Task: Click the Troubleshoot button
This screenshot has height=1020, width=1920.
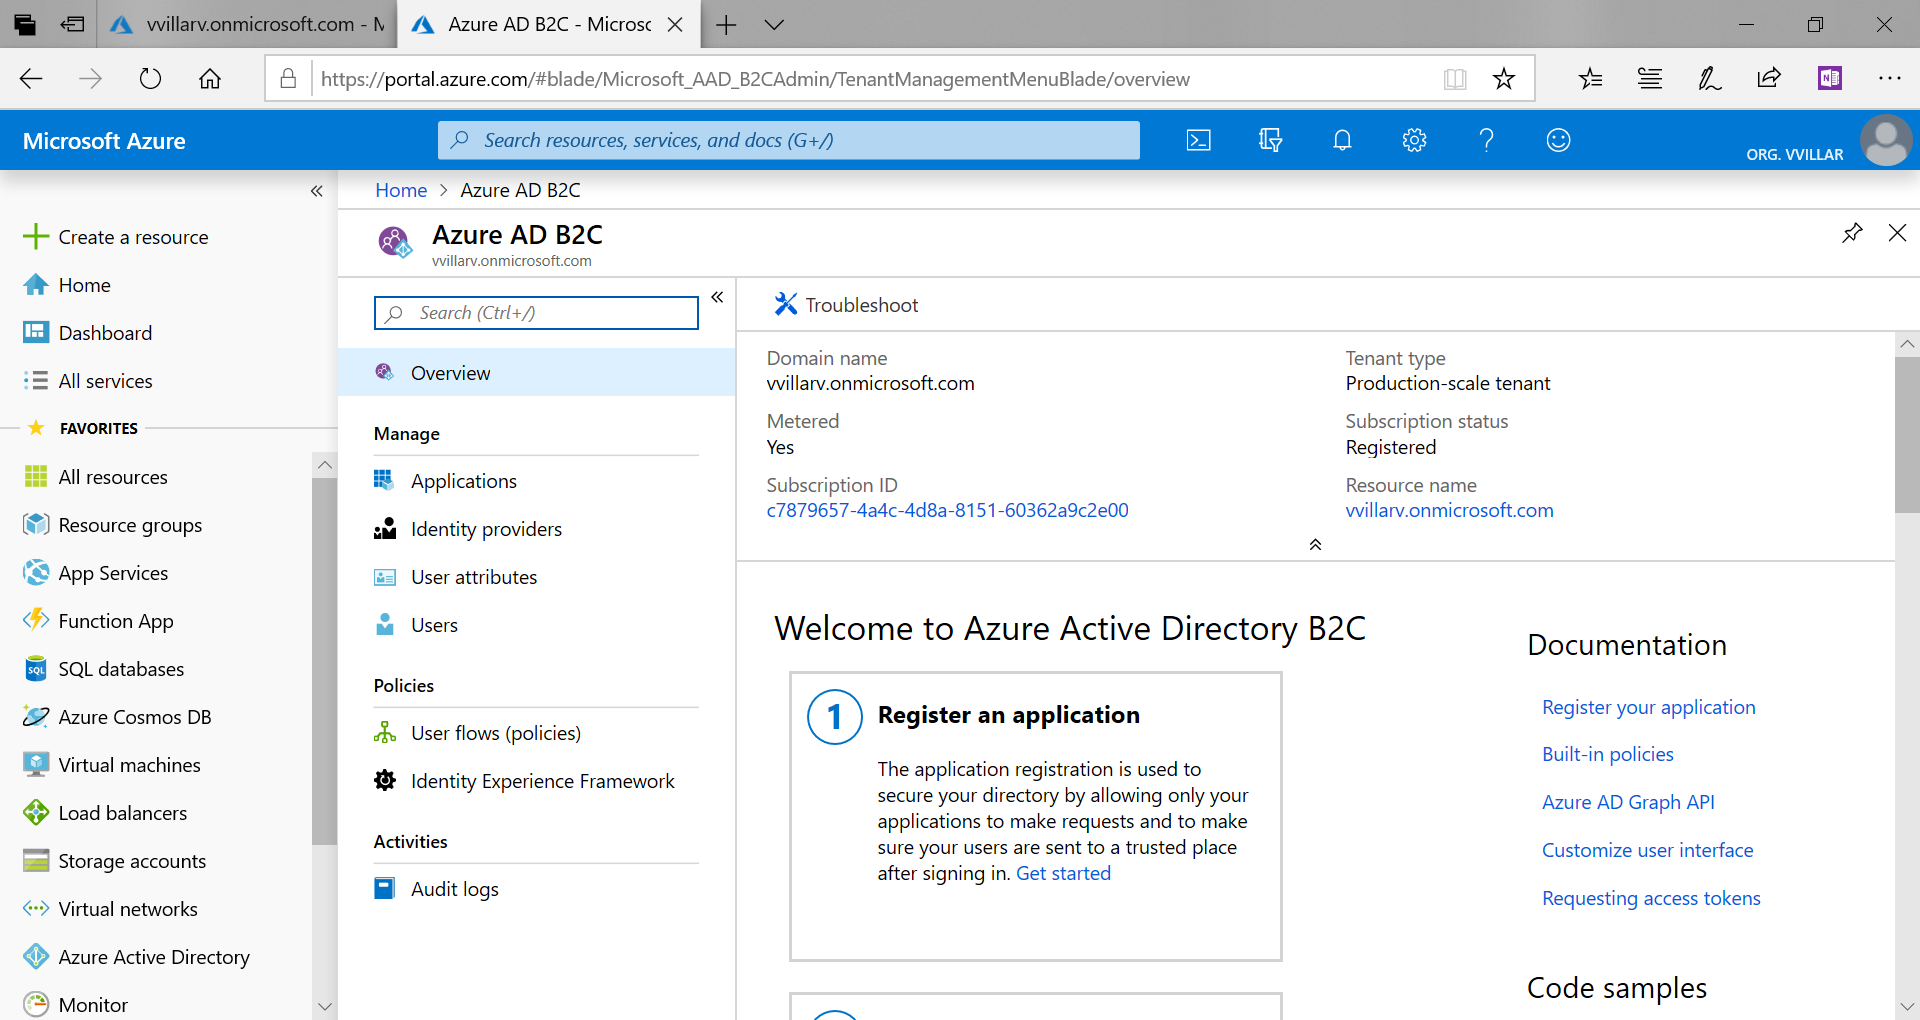Action: [x=846, y=305]
